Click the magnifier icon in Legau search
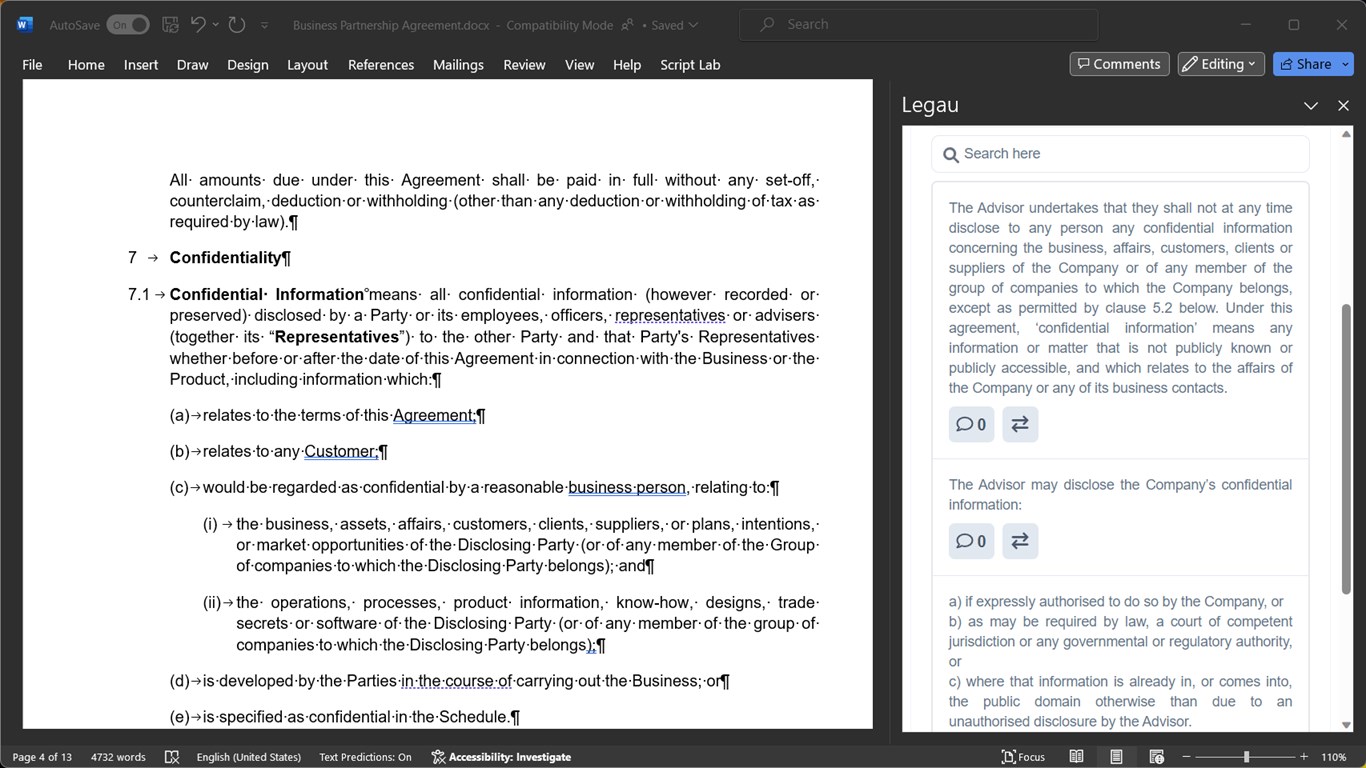Image resolution: width=1366 pixels, height=768 pixels. pyautogui.click(x=951, y=155)
